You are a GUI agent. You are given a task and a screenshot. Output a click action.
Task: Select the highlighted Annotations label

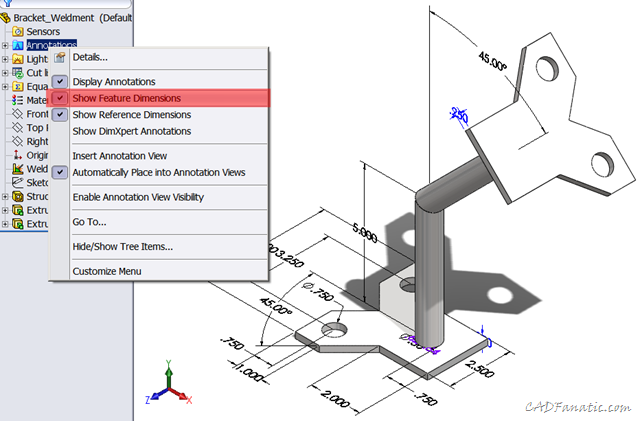point(51,43)
